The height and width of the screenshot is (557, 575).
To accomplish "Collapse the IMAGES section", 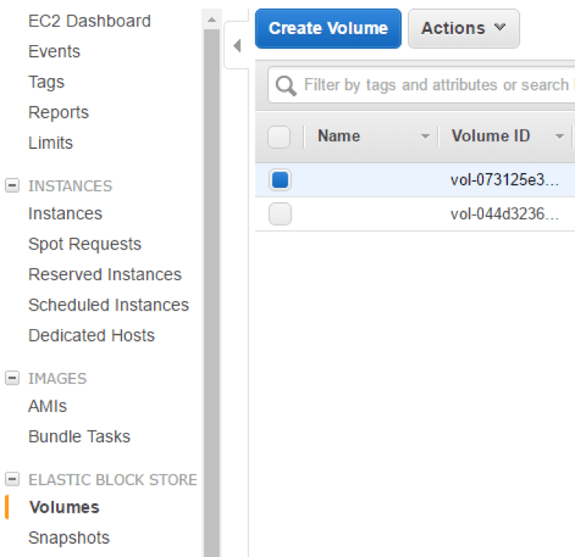I will point(12,378).
